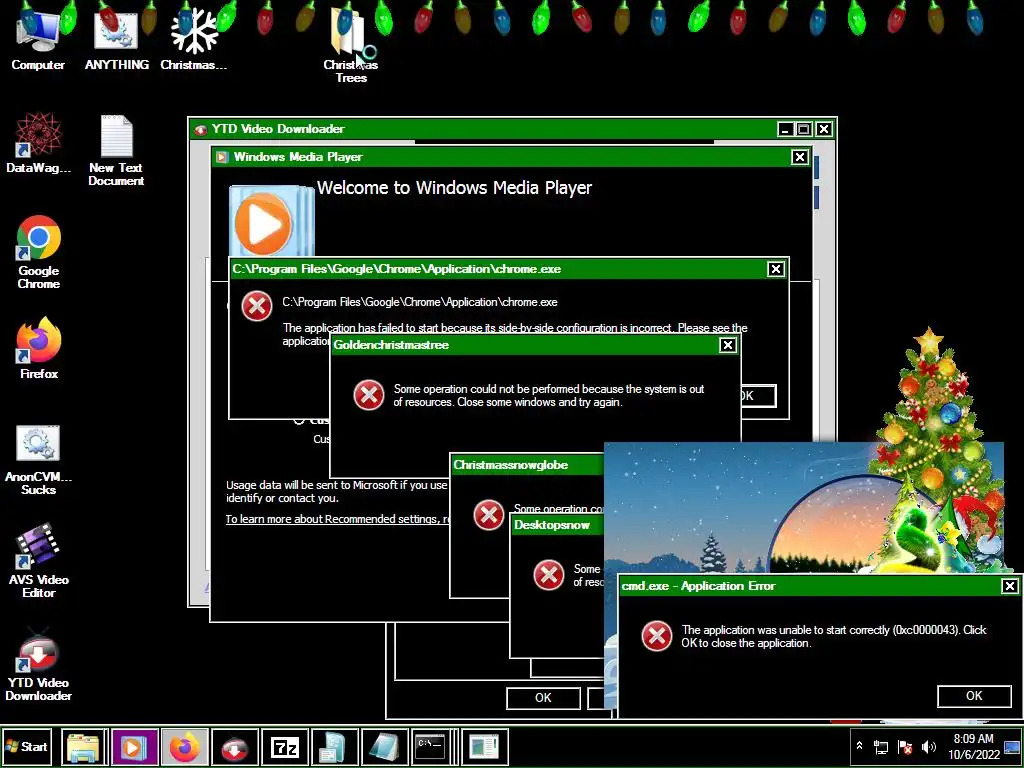Click the Start button
Screen dimensions: 1024x768
(27, 747)
